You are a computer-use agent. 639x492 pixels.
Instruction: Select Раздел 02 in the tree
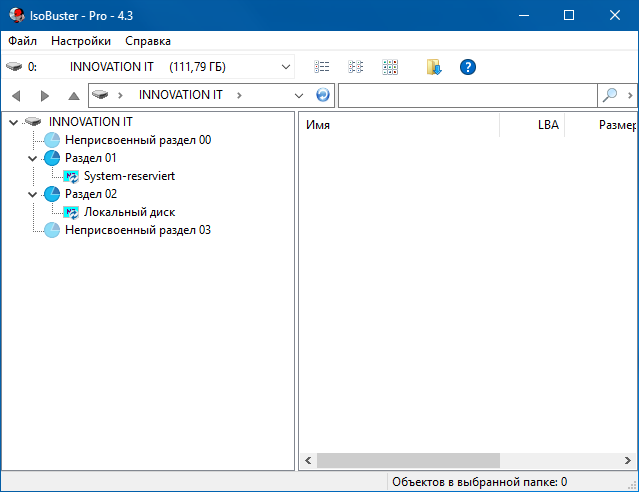coord(90,194)
